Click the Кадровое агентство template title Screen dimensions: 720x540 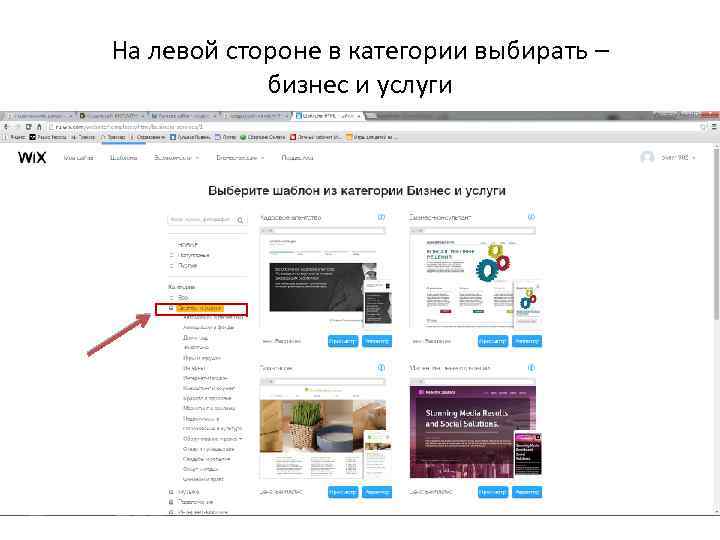(x=291, y=218)
